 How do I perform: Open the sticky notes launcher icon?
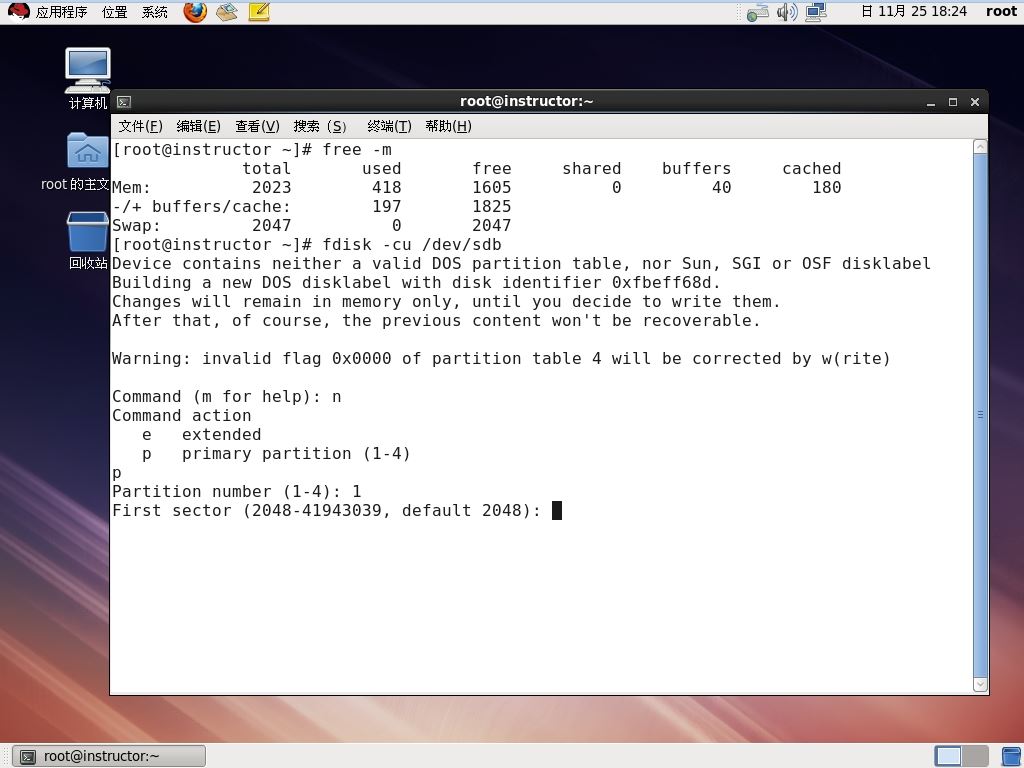(259, 12)
